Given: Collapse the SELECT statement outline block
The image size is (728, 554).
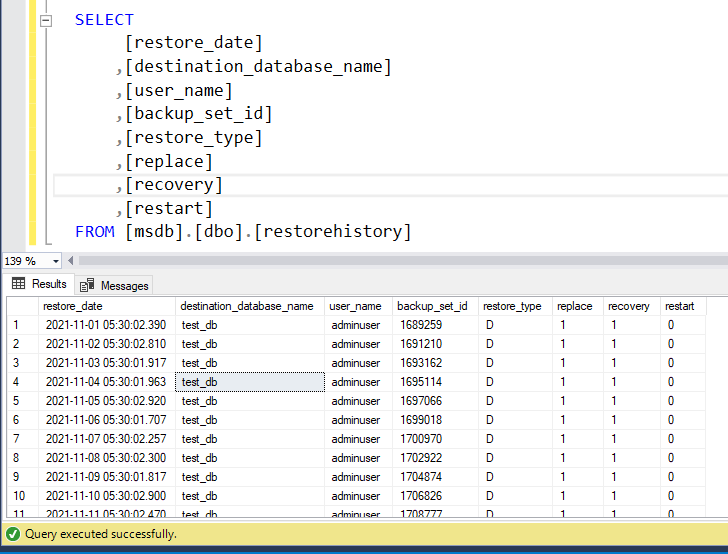Looking at the screenshot, I should (x=46, y=20).
